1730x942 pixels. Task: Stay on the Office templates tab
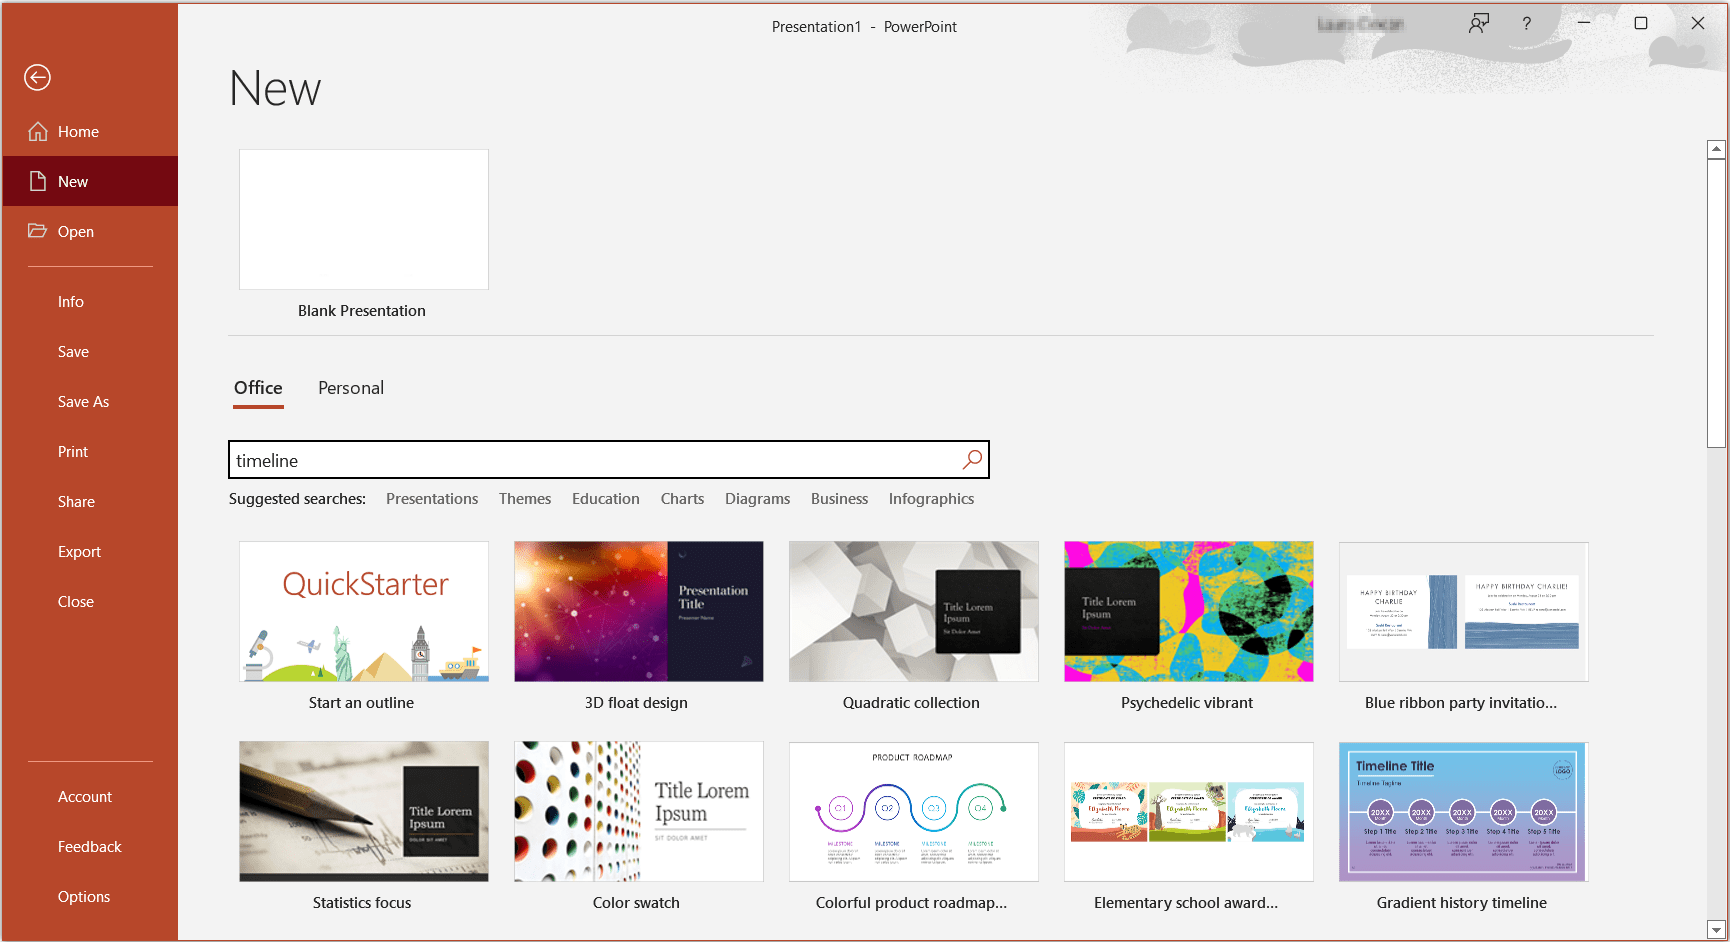[257, 388]
